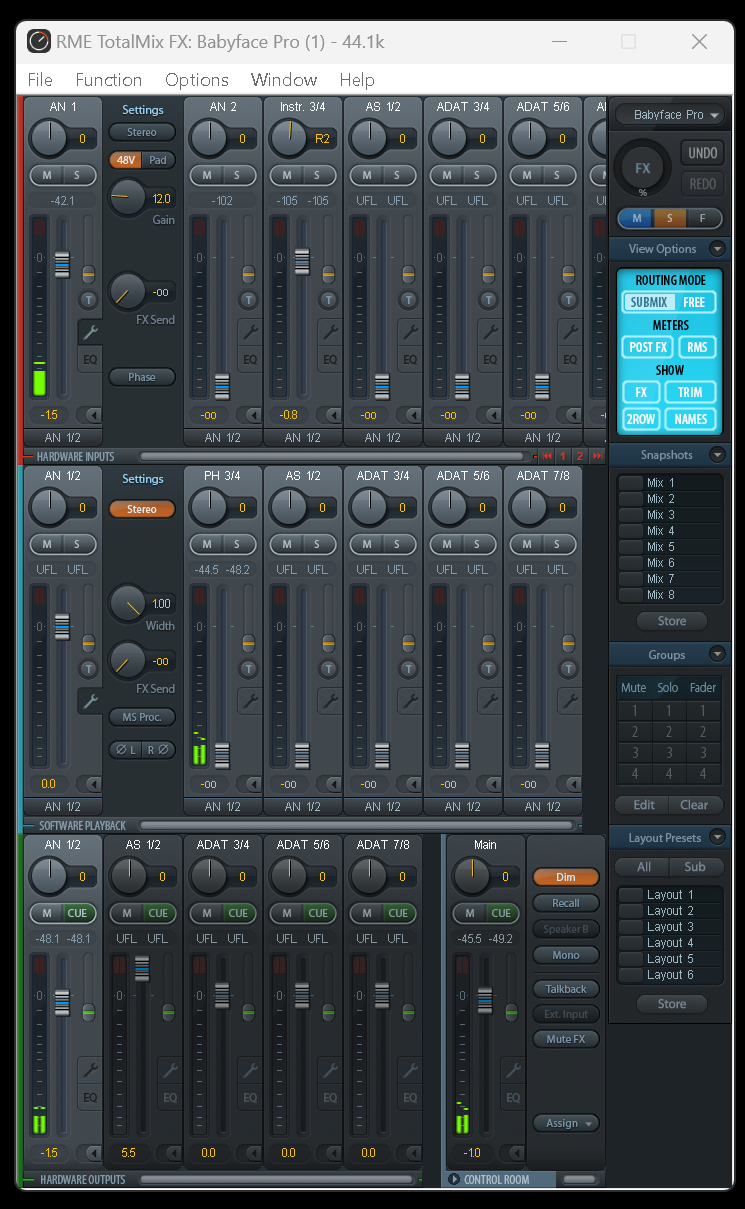Toggle Dim in Control Room
Viewport: 745px width, 1209px height.
pyautogui.click(x=566, y=877)
